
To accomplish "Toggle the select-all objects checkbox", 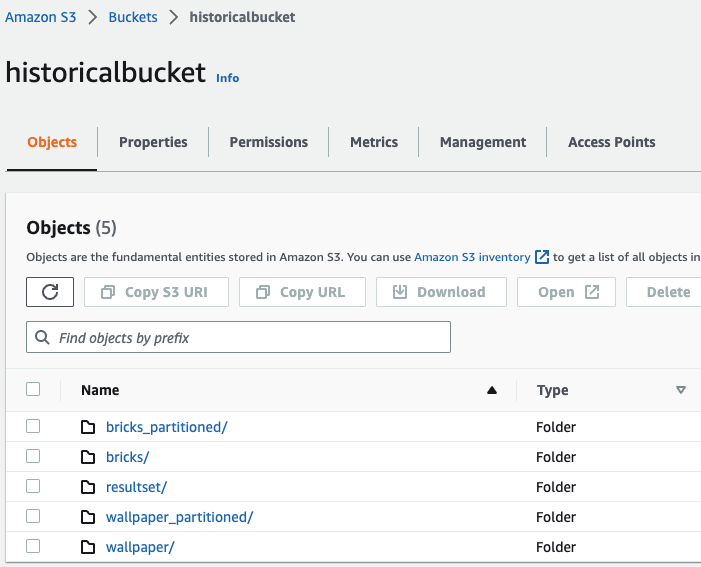I will click(33, 389).
